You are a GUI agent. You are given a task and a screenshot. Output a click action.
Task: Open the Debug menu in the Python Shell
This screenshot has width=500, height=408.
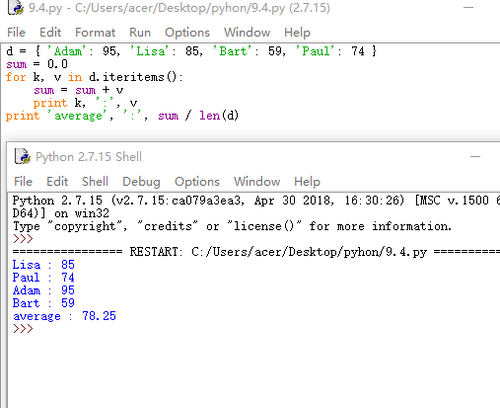141,182
